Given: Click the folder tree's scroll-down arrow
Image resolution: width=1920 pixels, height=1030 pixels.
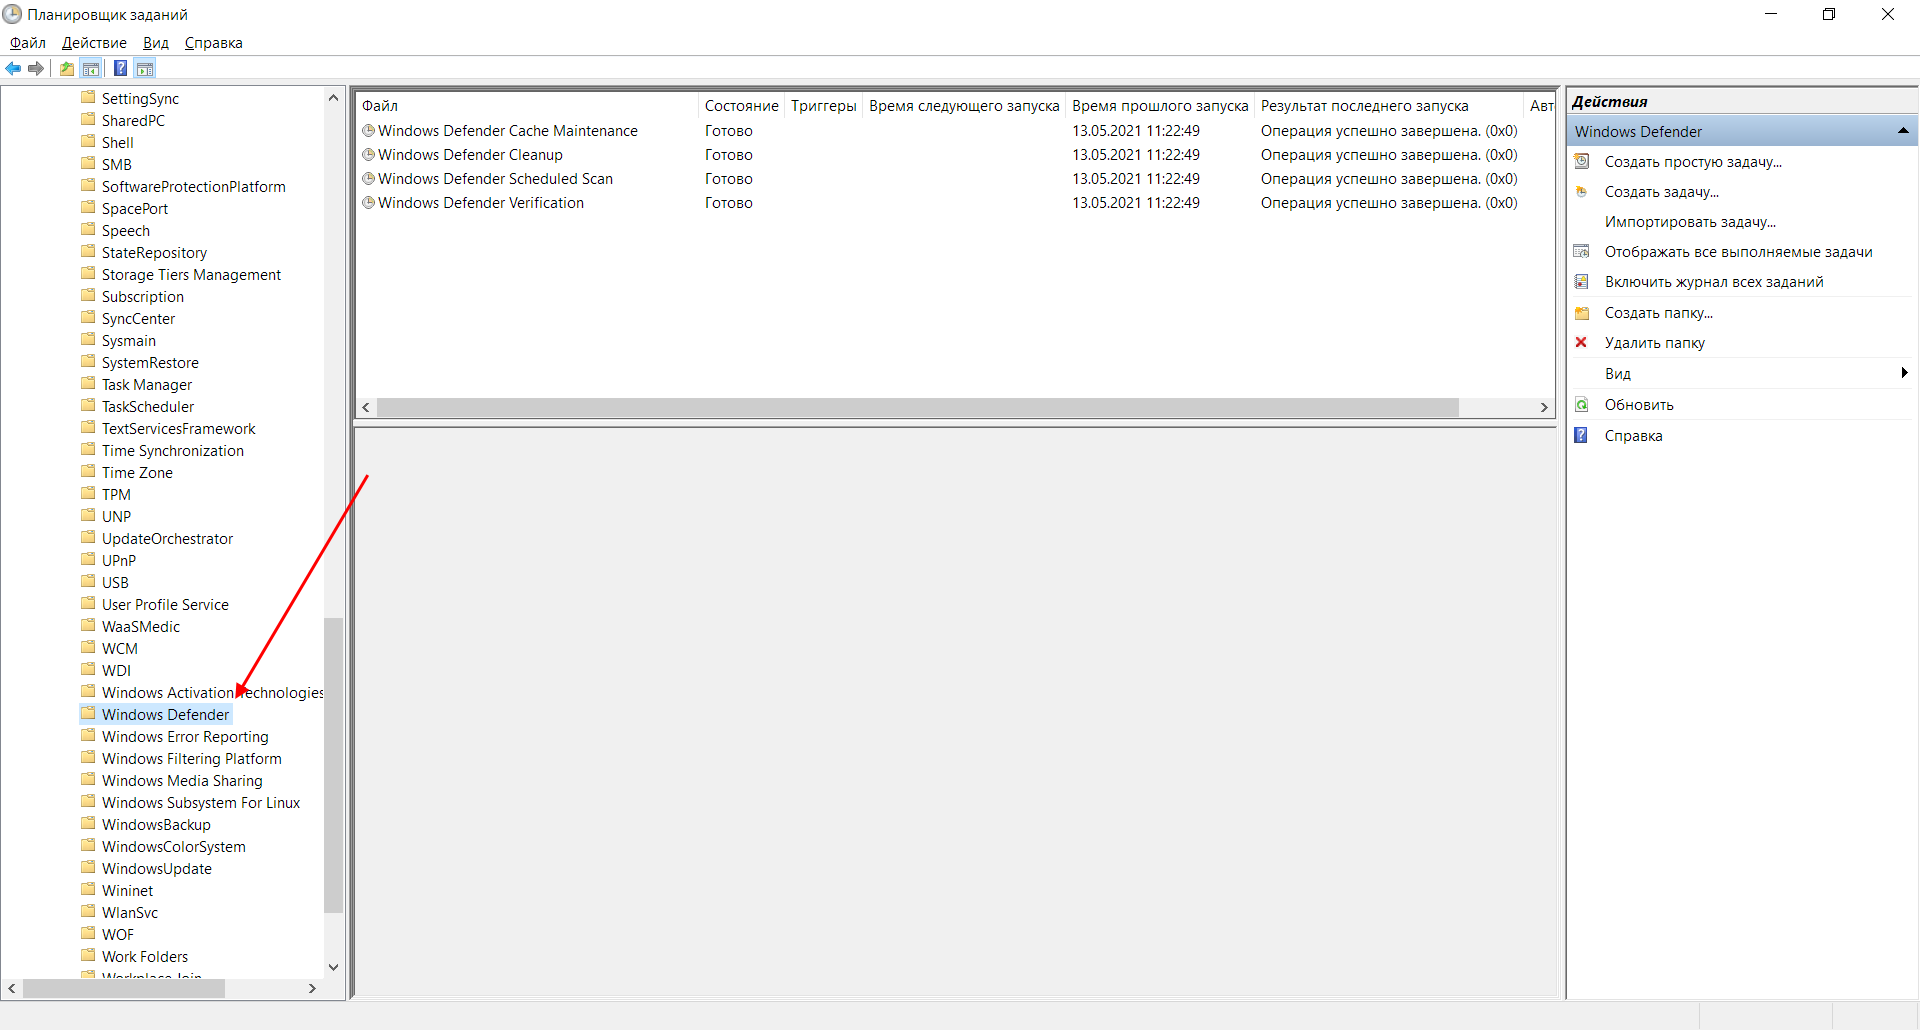Looking at the screenshot, I should [334, 967].
